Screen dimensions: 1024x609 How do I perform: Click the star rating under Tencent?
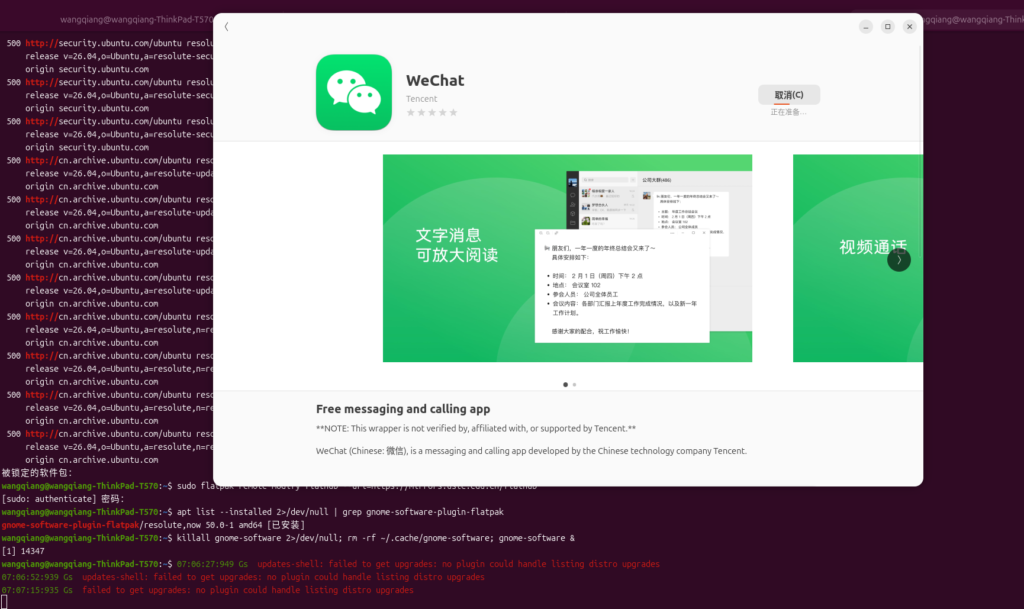tap(432, 112)
